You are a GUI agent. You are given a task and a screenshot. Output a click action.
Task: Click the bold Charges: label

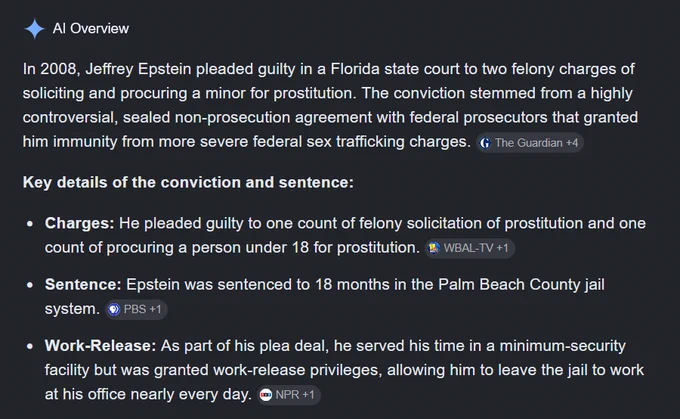[x=79, y=223]
